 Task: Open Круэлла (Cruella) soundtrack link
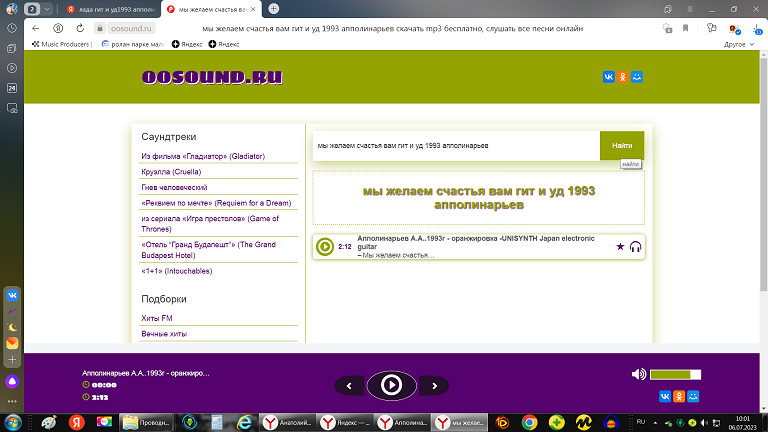(171, 172)
